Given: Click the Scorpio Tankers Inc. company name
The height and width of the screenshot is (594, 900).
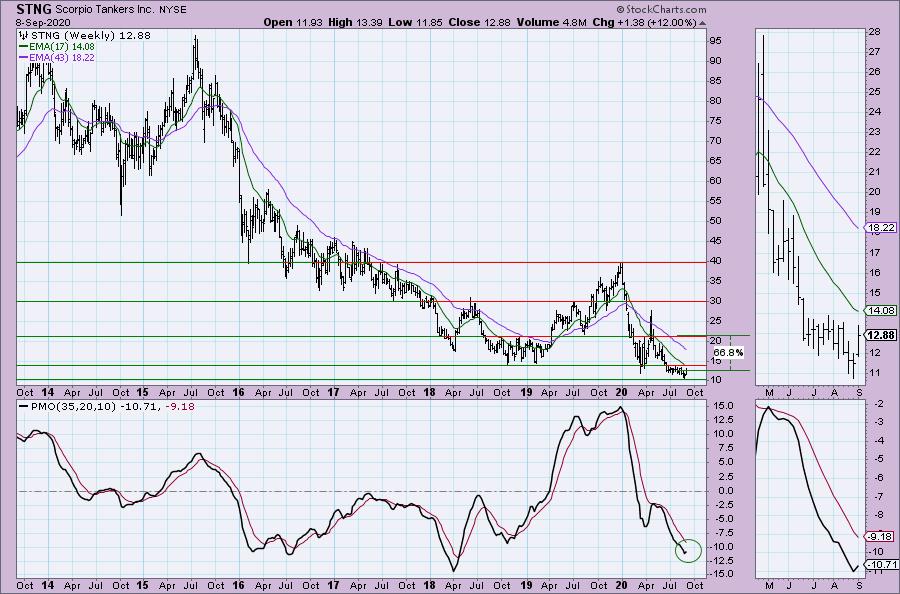Looking at the screenshot, I should point(107,9).
